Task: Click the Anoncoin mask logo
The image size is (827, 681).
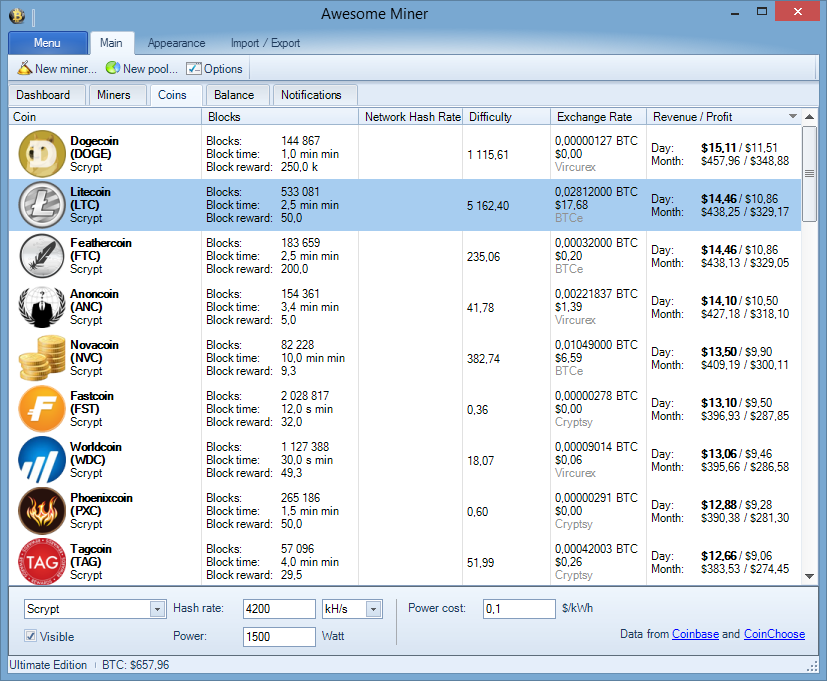Action: coord(42,306)
